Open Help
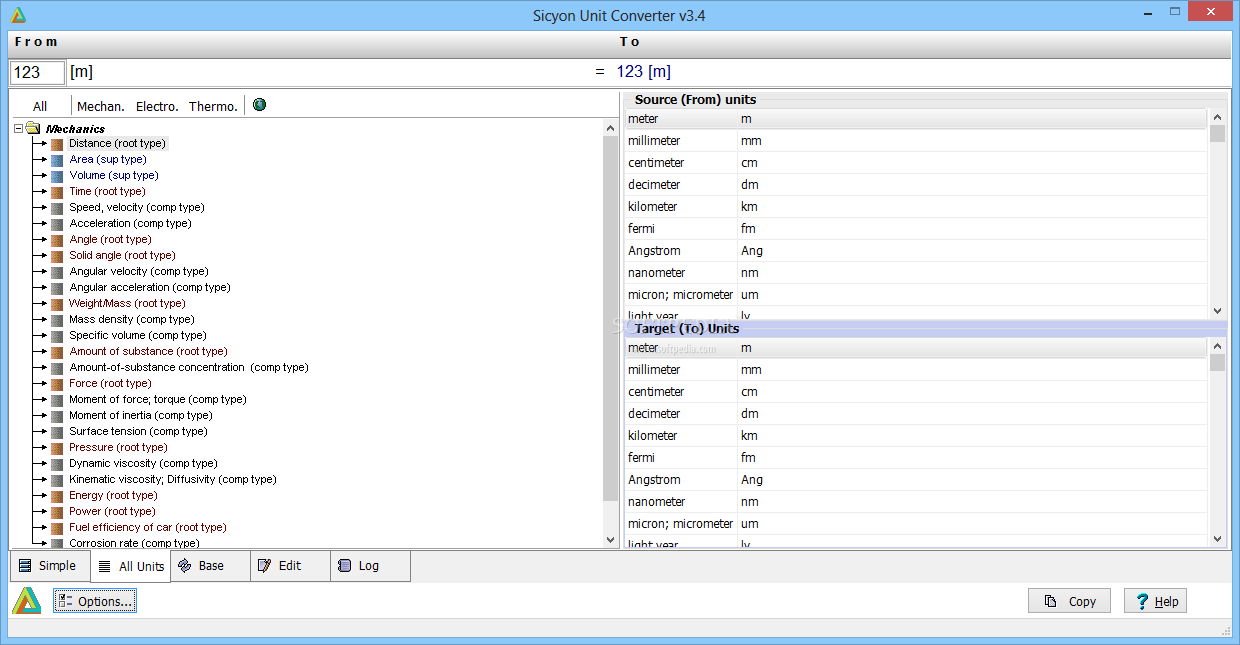This screenshot has width=1240, height=645. (1155, 601)
